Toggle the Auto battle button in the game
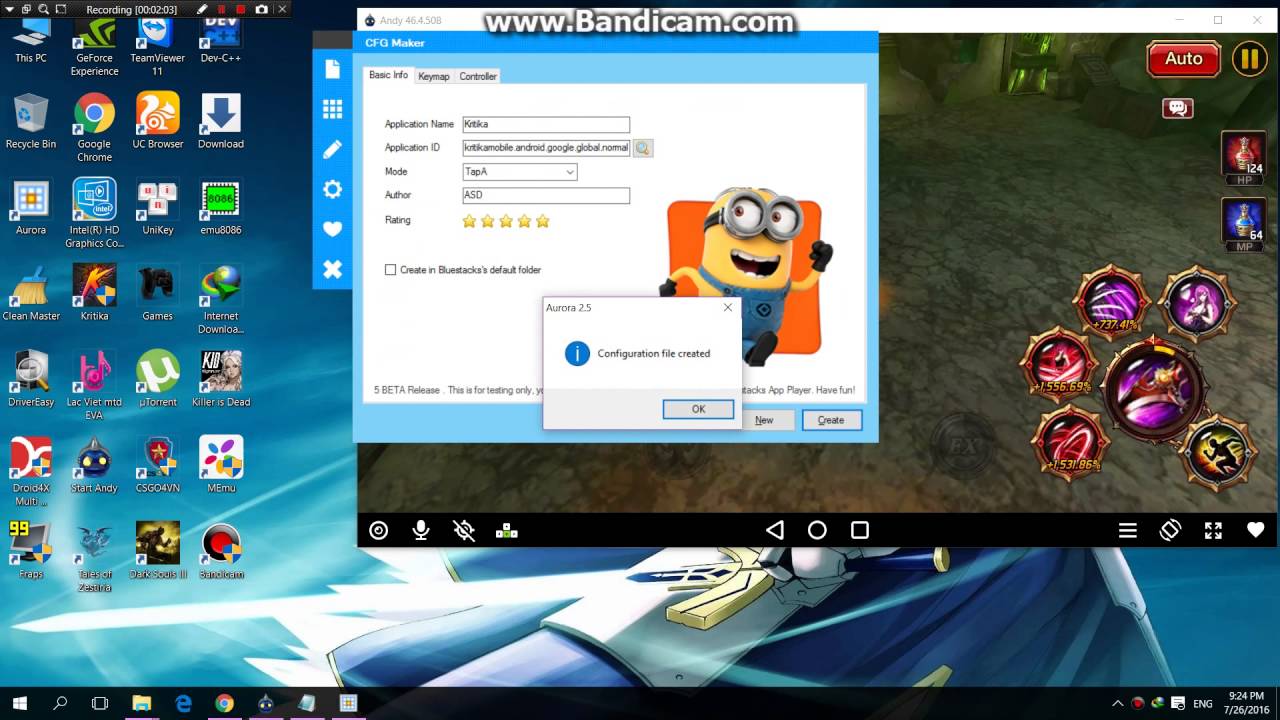 click(1184, 59)
